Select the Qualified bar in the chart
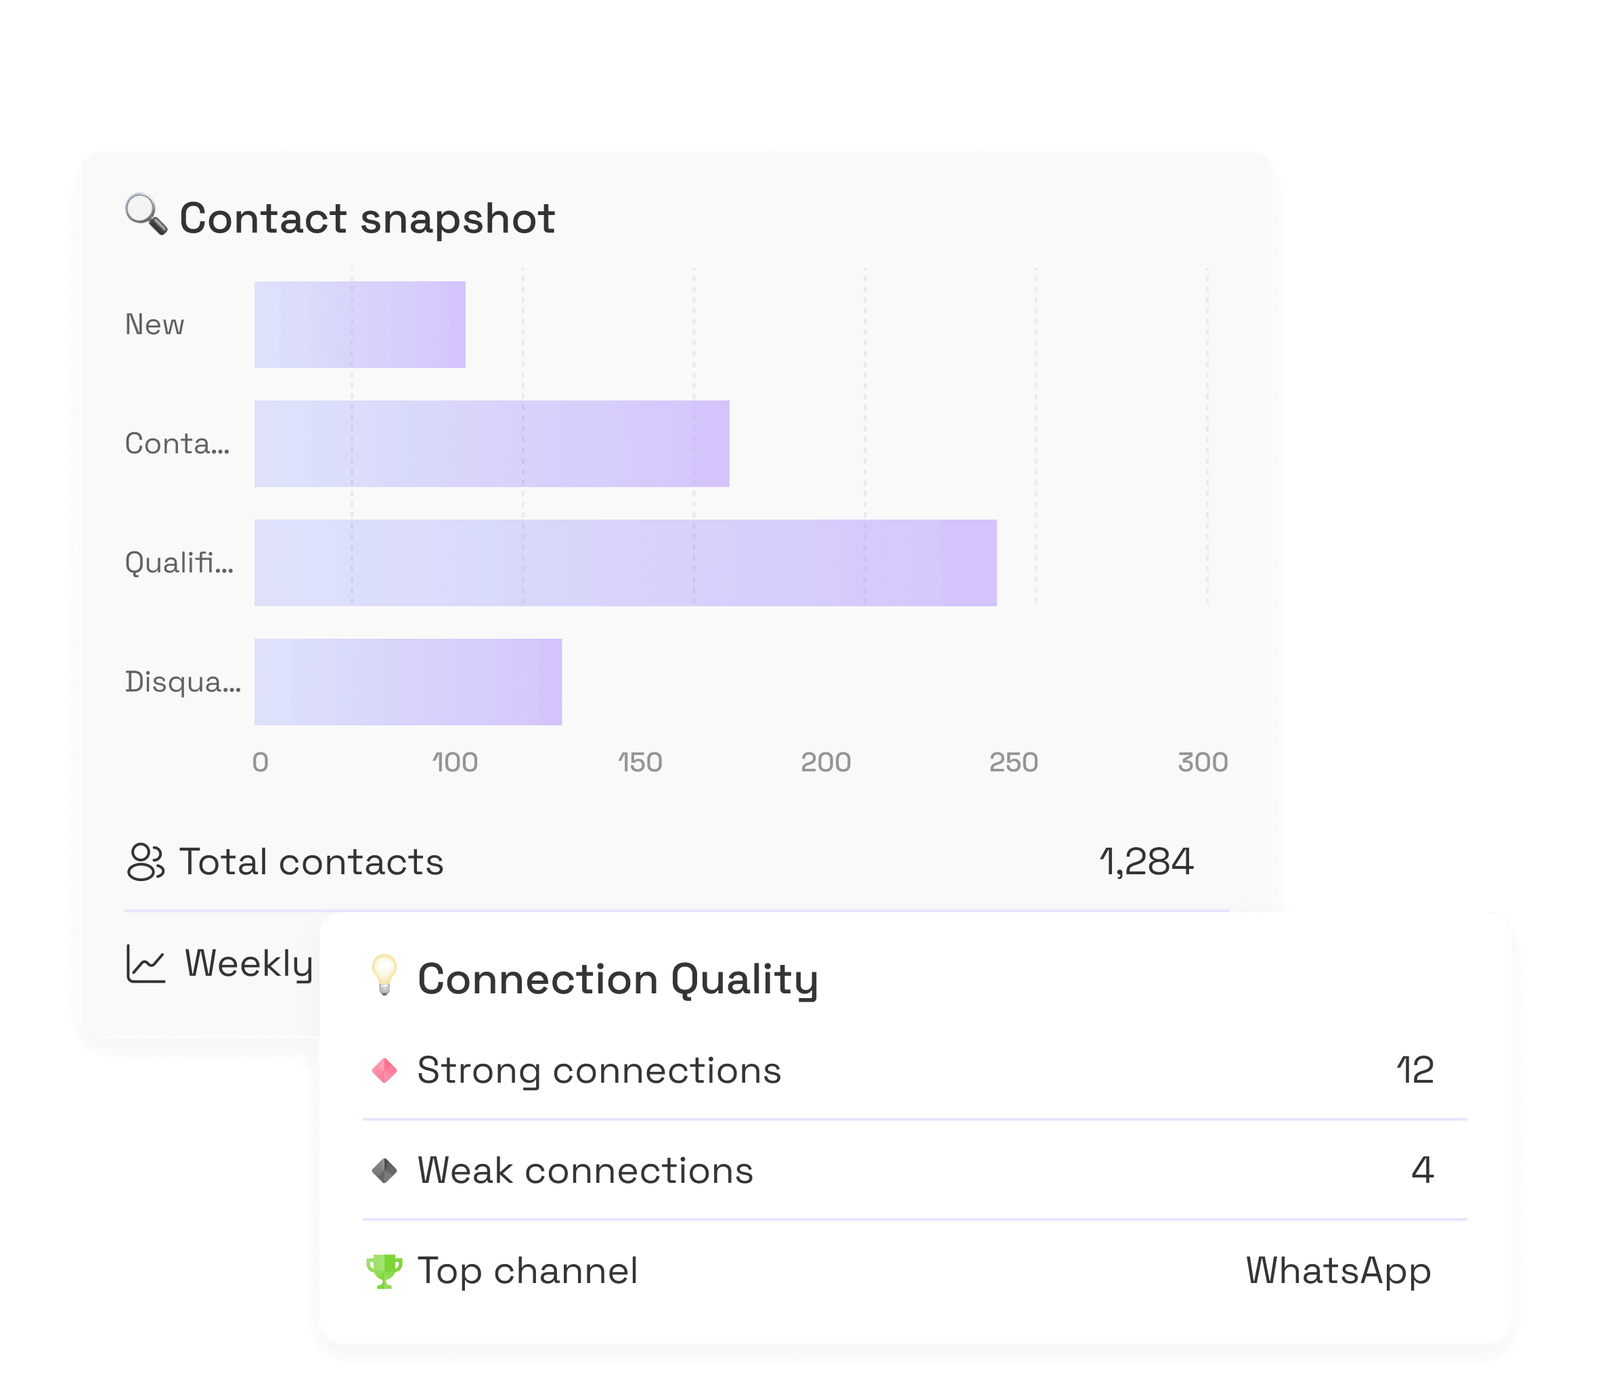Image resolution: width=1600 pixels, height=1383 pixels. pyautogui.click(x=626, y=563)
